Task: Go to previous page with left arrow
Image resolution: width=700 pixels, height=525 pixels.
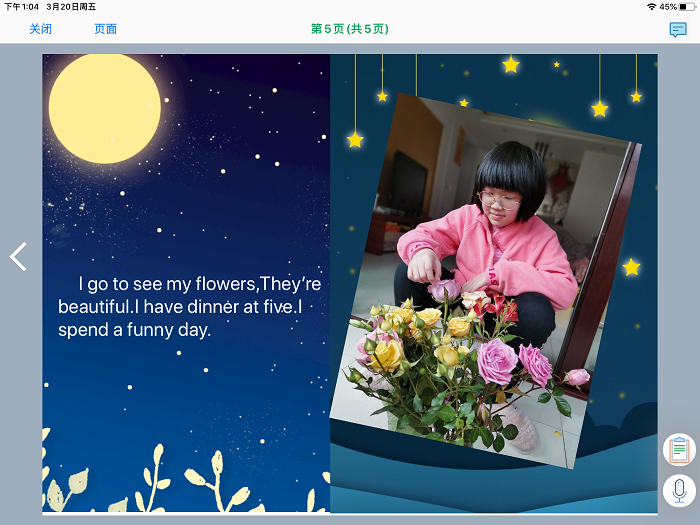Action: coord(18,257)
